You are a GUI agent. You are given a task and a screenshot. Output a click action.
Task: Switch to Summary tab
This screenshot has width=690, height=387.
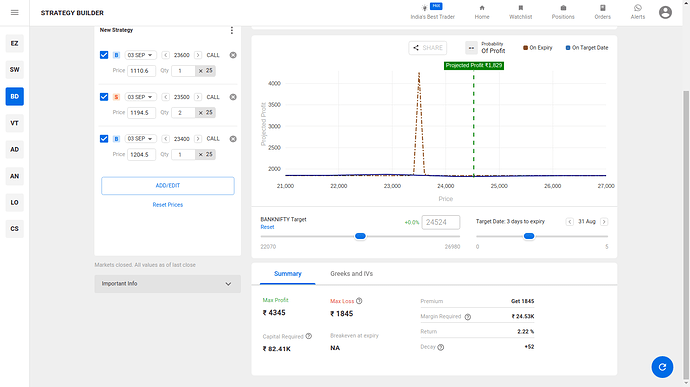coord(288,273)
